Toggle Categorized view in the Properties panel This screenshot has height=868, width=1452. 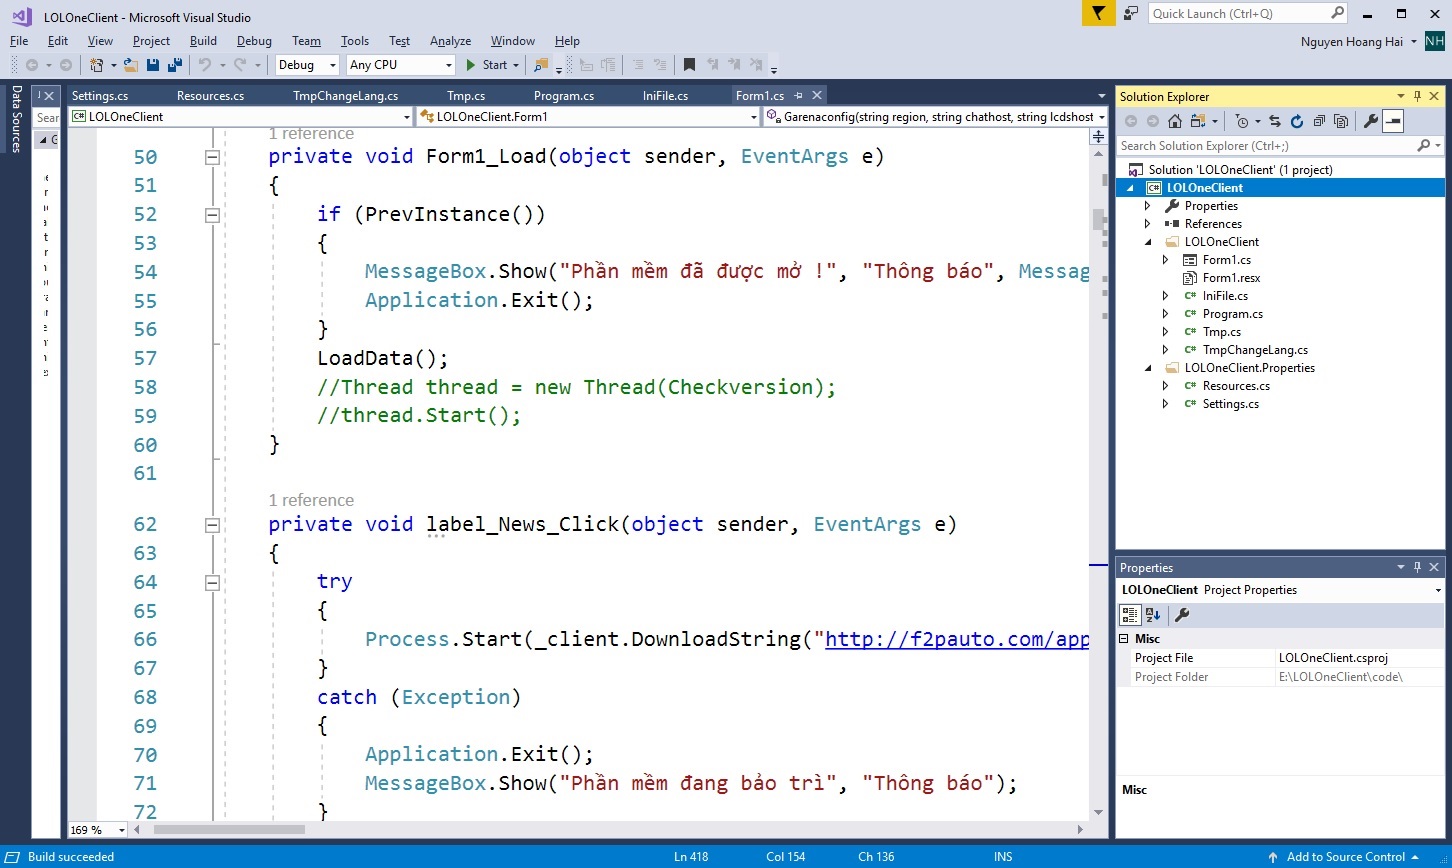tap(1129, 615)
